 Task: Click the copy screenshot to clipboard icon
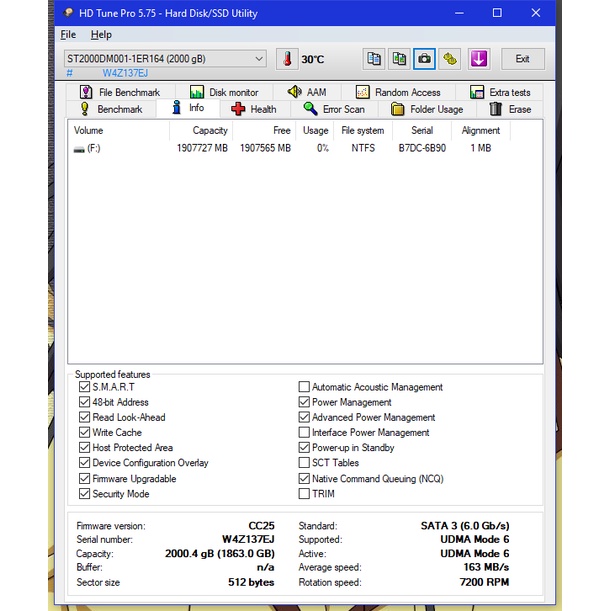tap(399, 59)
